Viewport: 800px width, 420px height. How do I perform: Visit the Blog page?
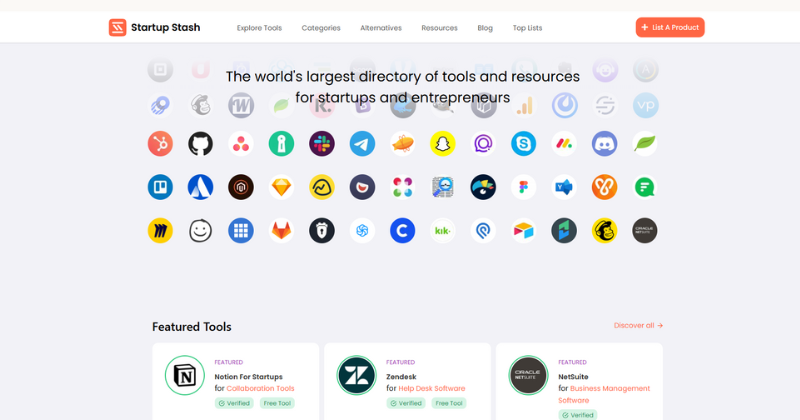click(485, 28)
